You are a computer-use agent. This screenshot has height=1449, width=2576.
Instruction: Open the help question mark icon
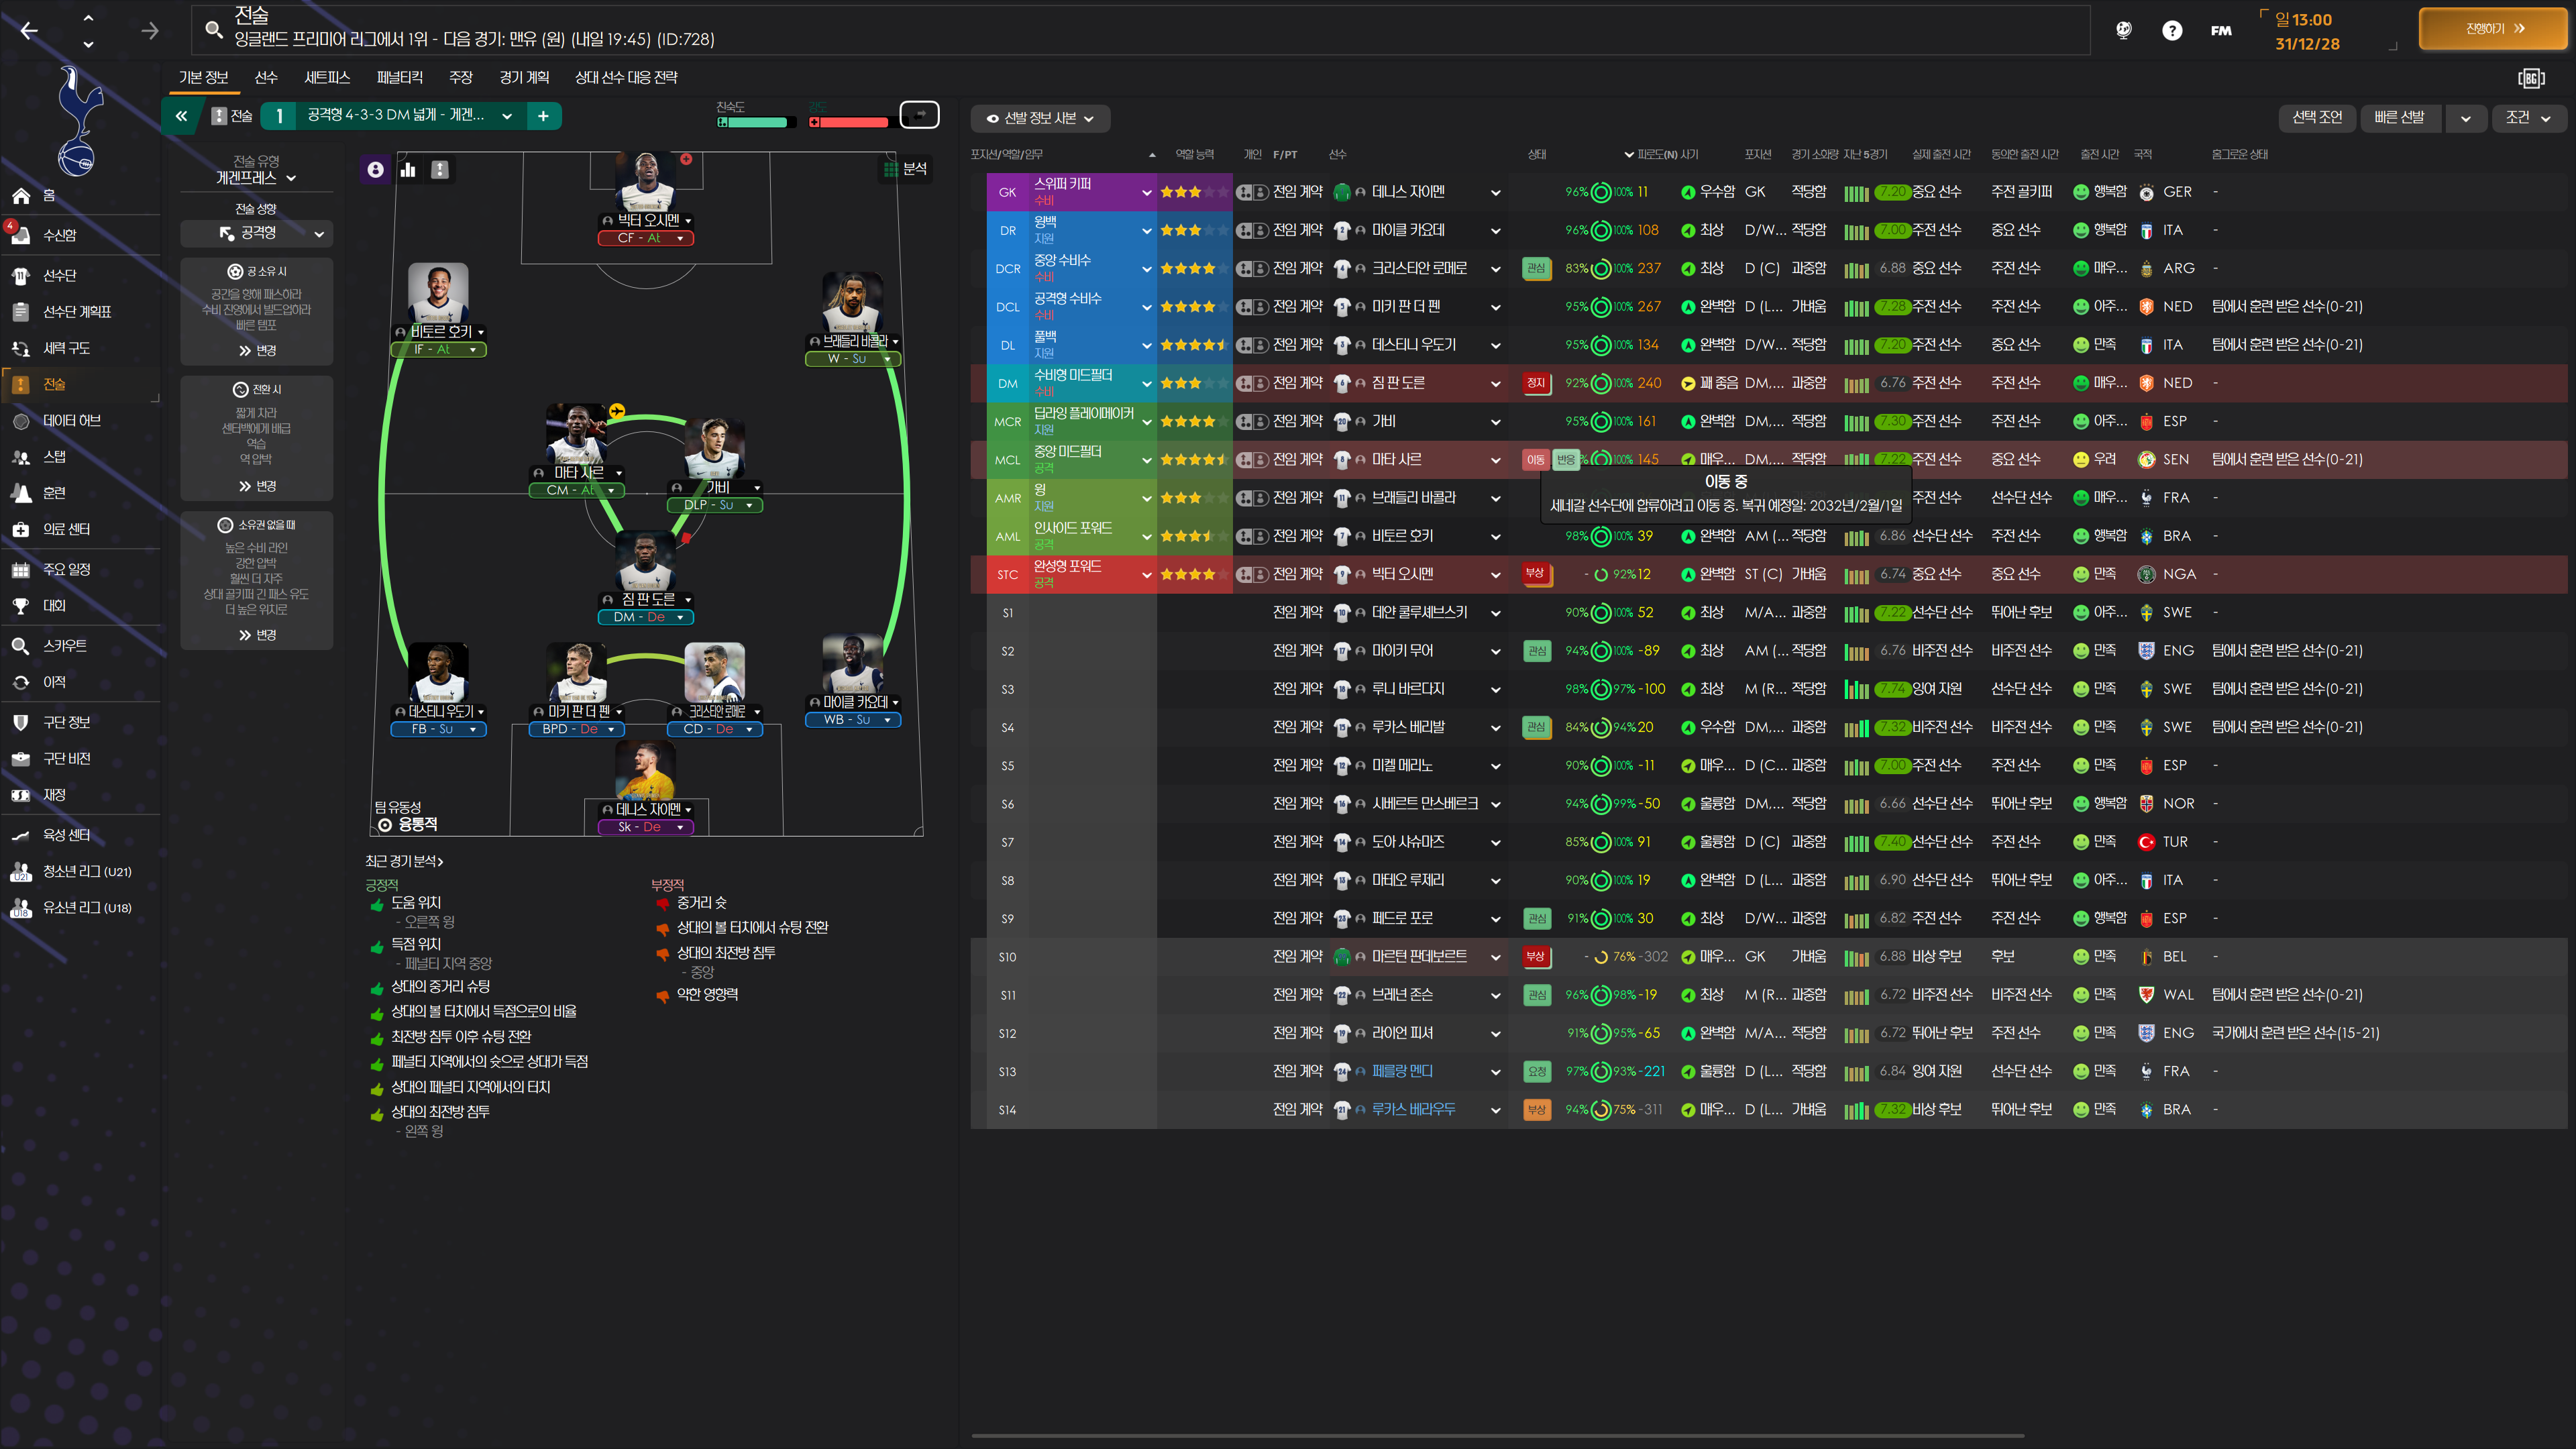[x=2171, y=30]
